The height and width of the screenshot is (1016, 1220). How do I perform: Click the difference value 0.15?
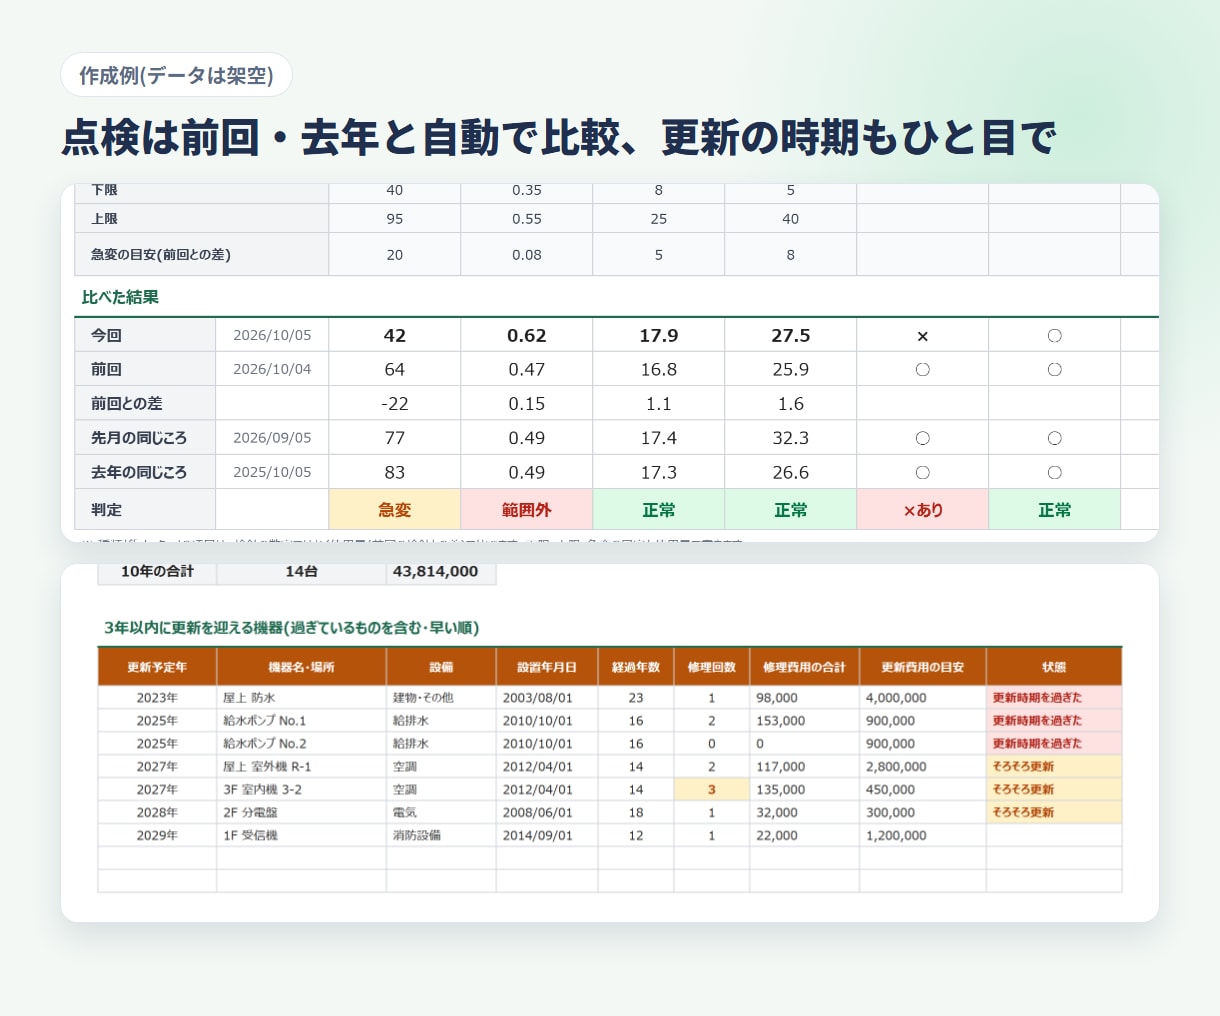(527, 404)
